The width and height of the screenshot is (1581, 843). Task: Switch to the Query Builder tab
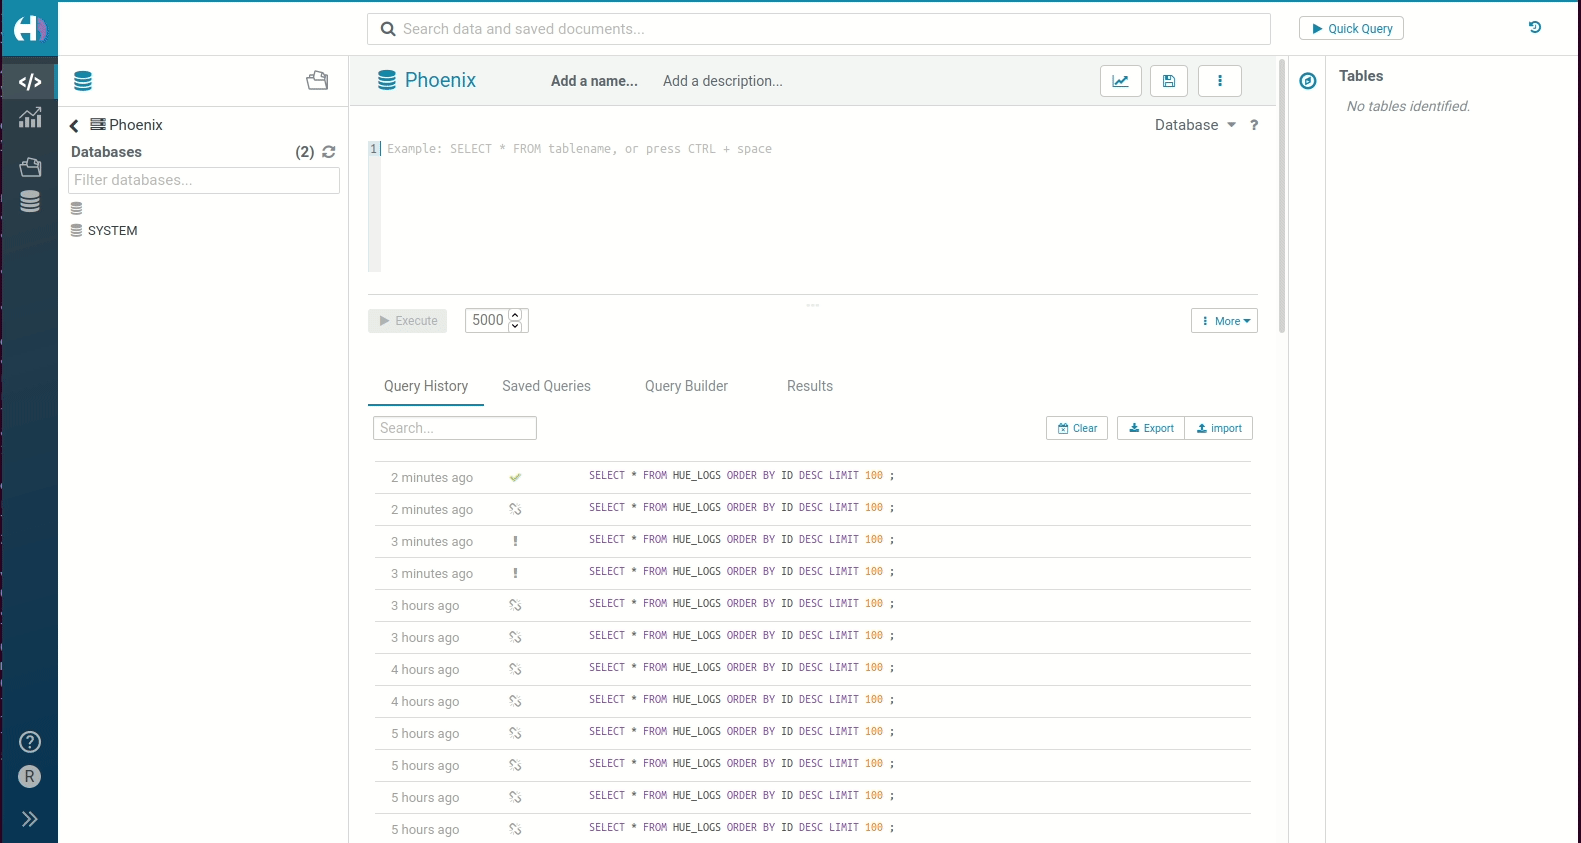coord(686,386)
